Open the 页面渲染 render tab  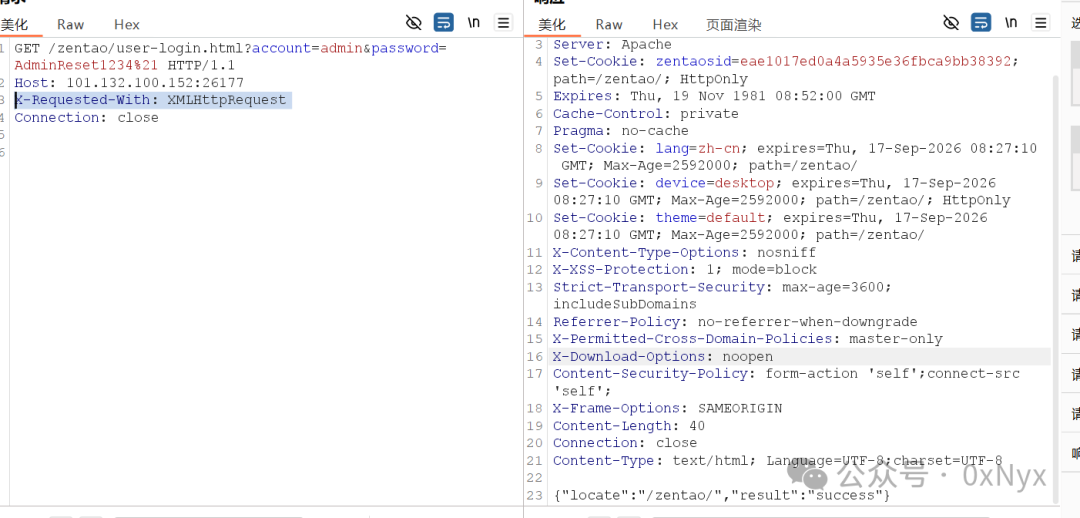(x=734, y=25)
